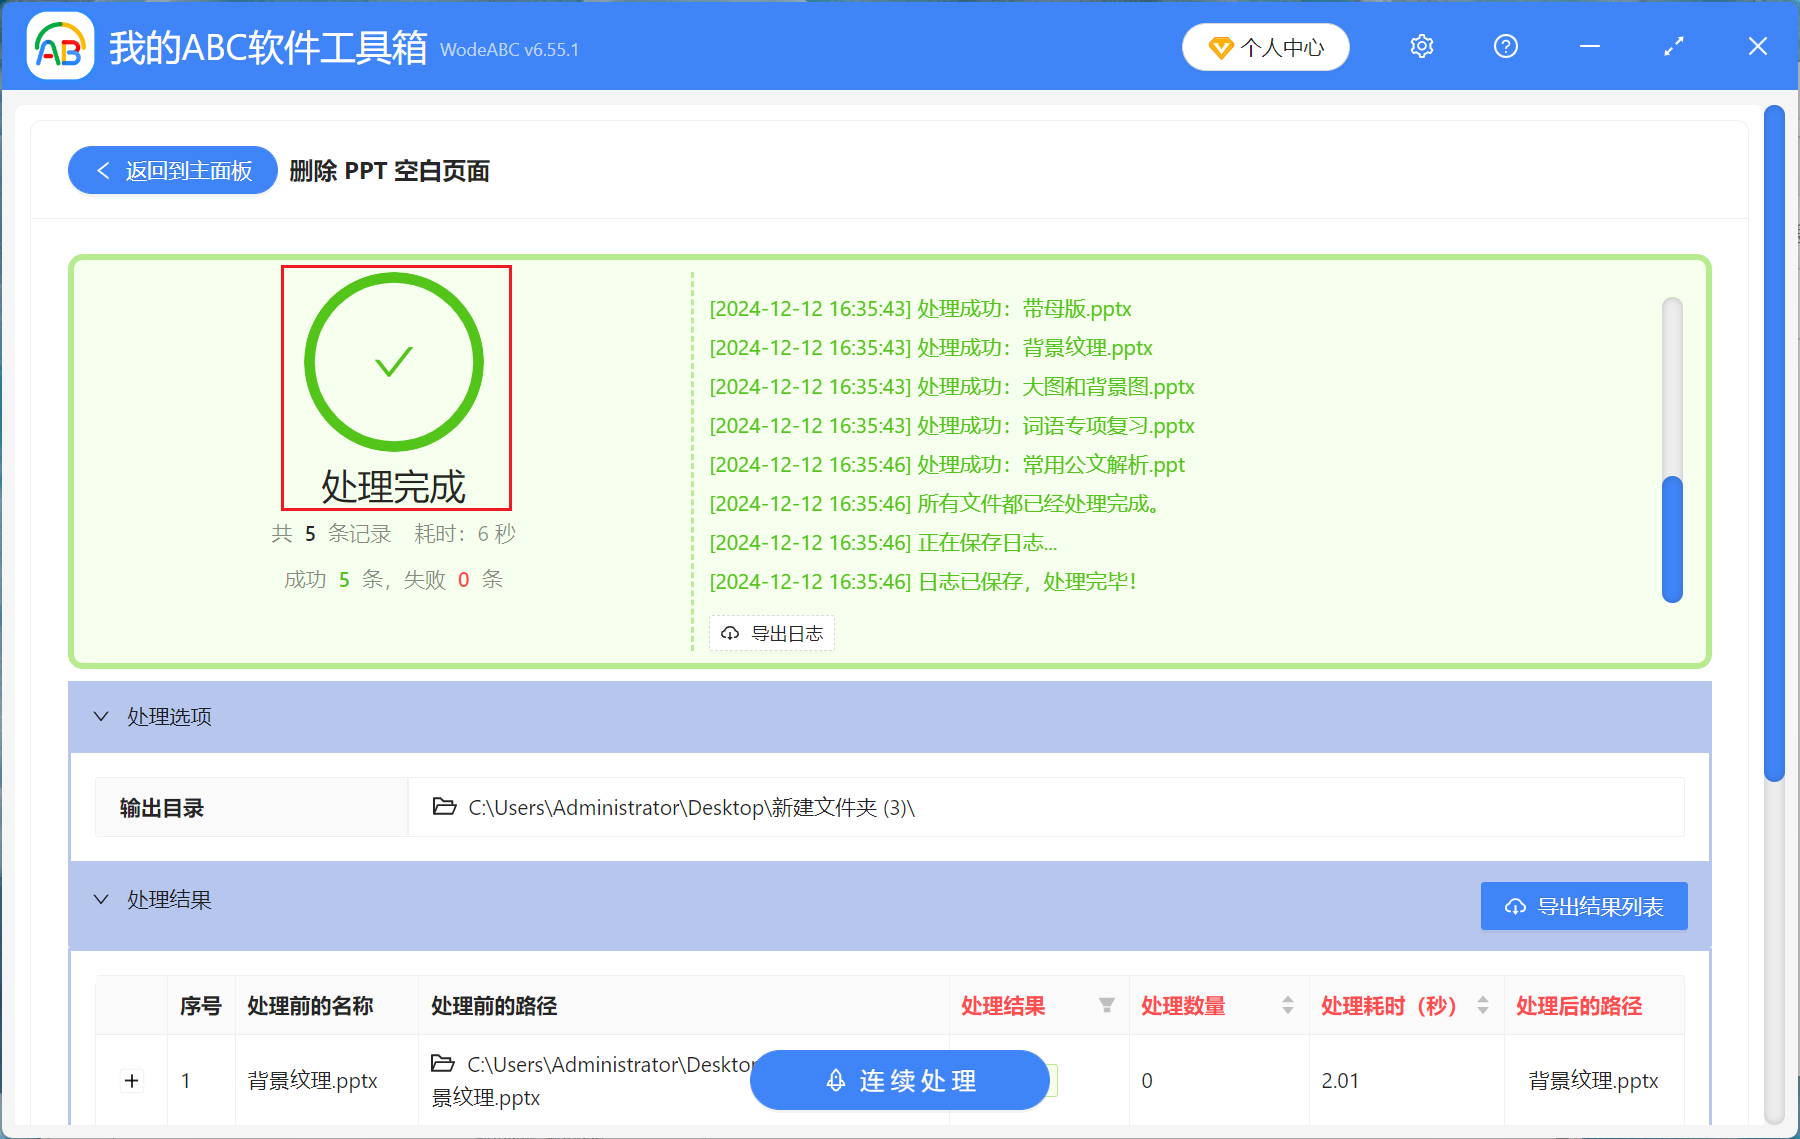Viewport: 1800px width, 1139px height.
Task: Expand row 1 with the plus button
Action: click(131, 1080)
